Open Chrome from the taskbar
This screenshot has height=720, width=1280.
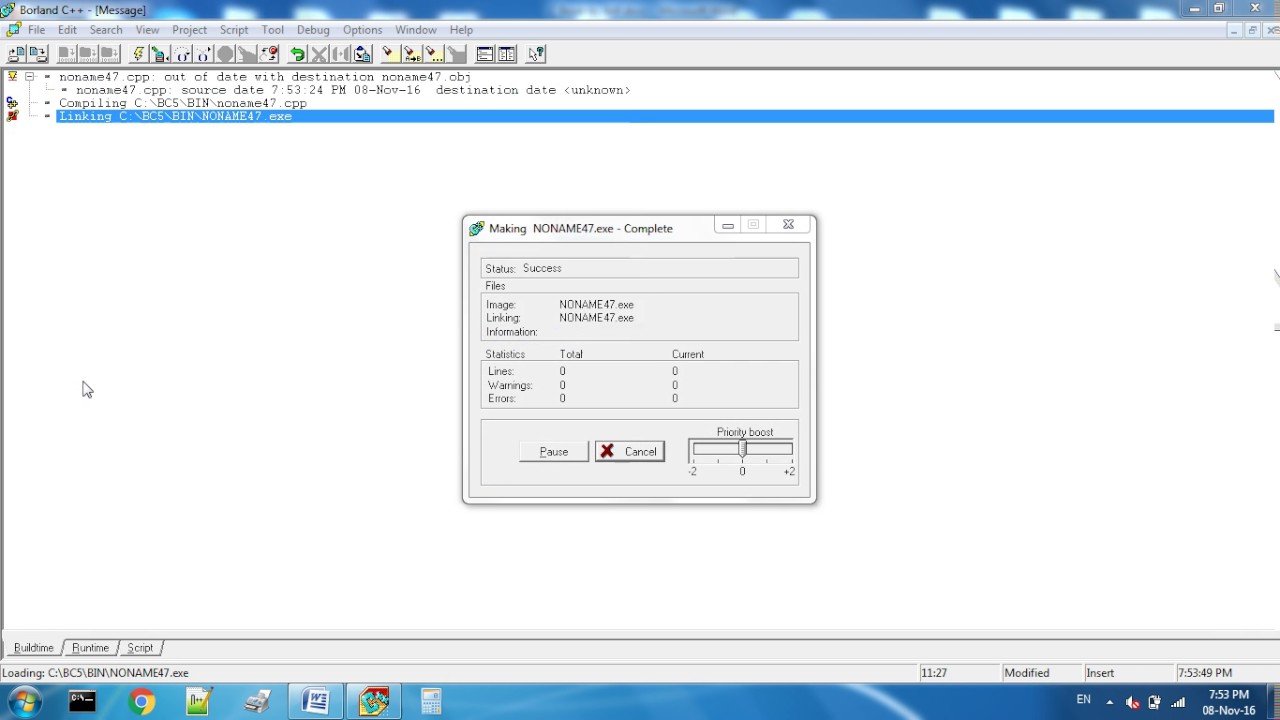(x=141, y=702)
